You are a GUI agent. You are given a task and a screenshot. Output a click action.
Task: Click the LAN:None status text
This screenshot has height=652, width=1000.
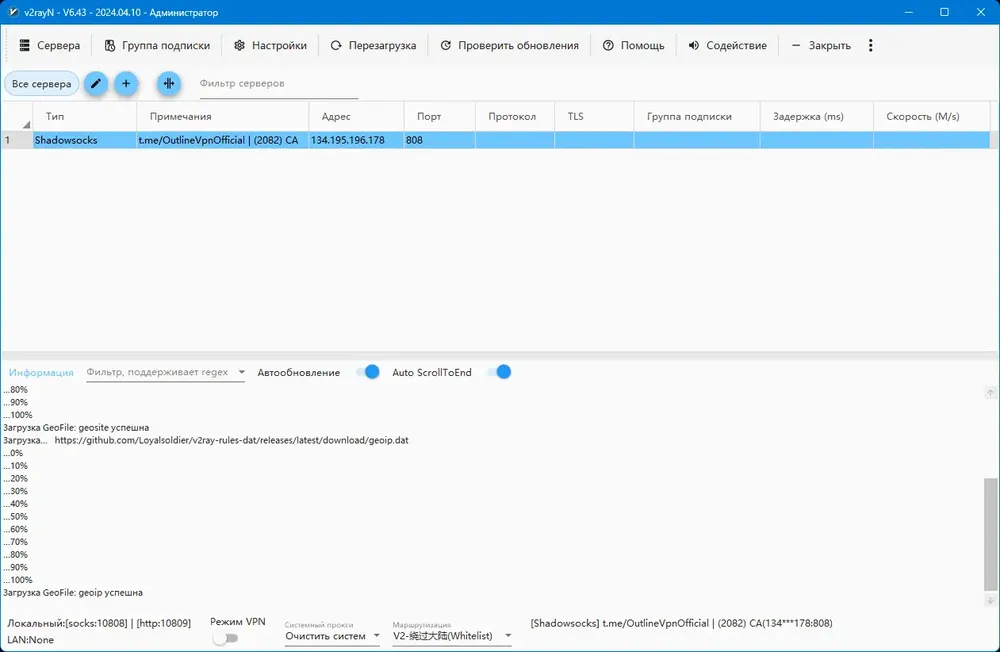coord(31,640)
